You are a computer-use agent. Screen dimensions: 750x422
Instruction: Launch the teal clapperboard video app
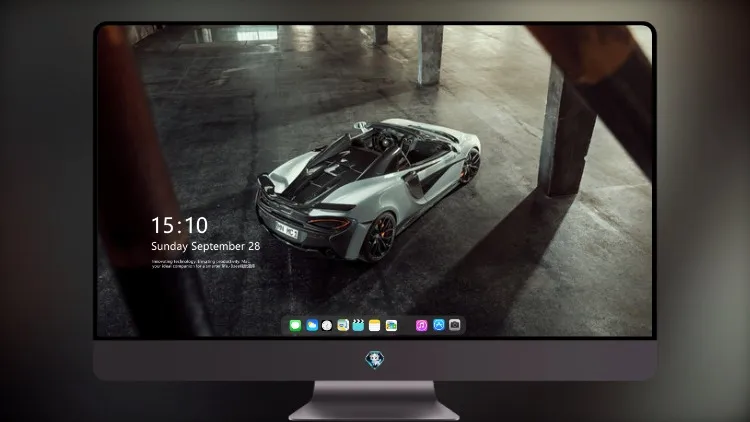(x=358, y=325)
